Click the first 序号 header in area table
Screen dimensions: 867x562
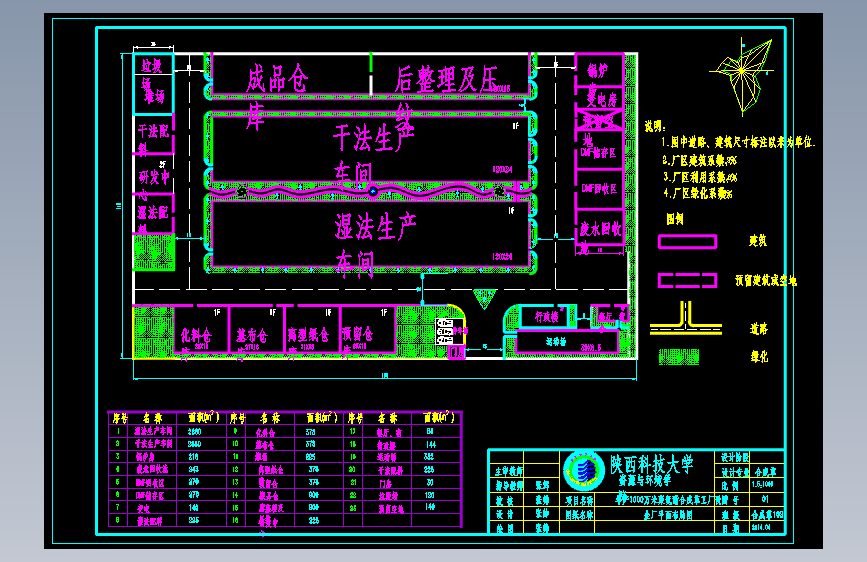point(120,418)
